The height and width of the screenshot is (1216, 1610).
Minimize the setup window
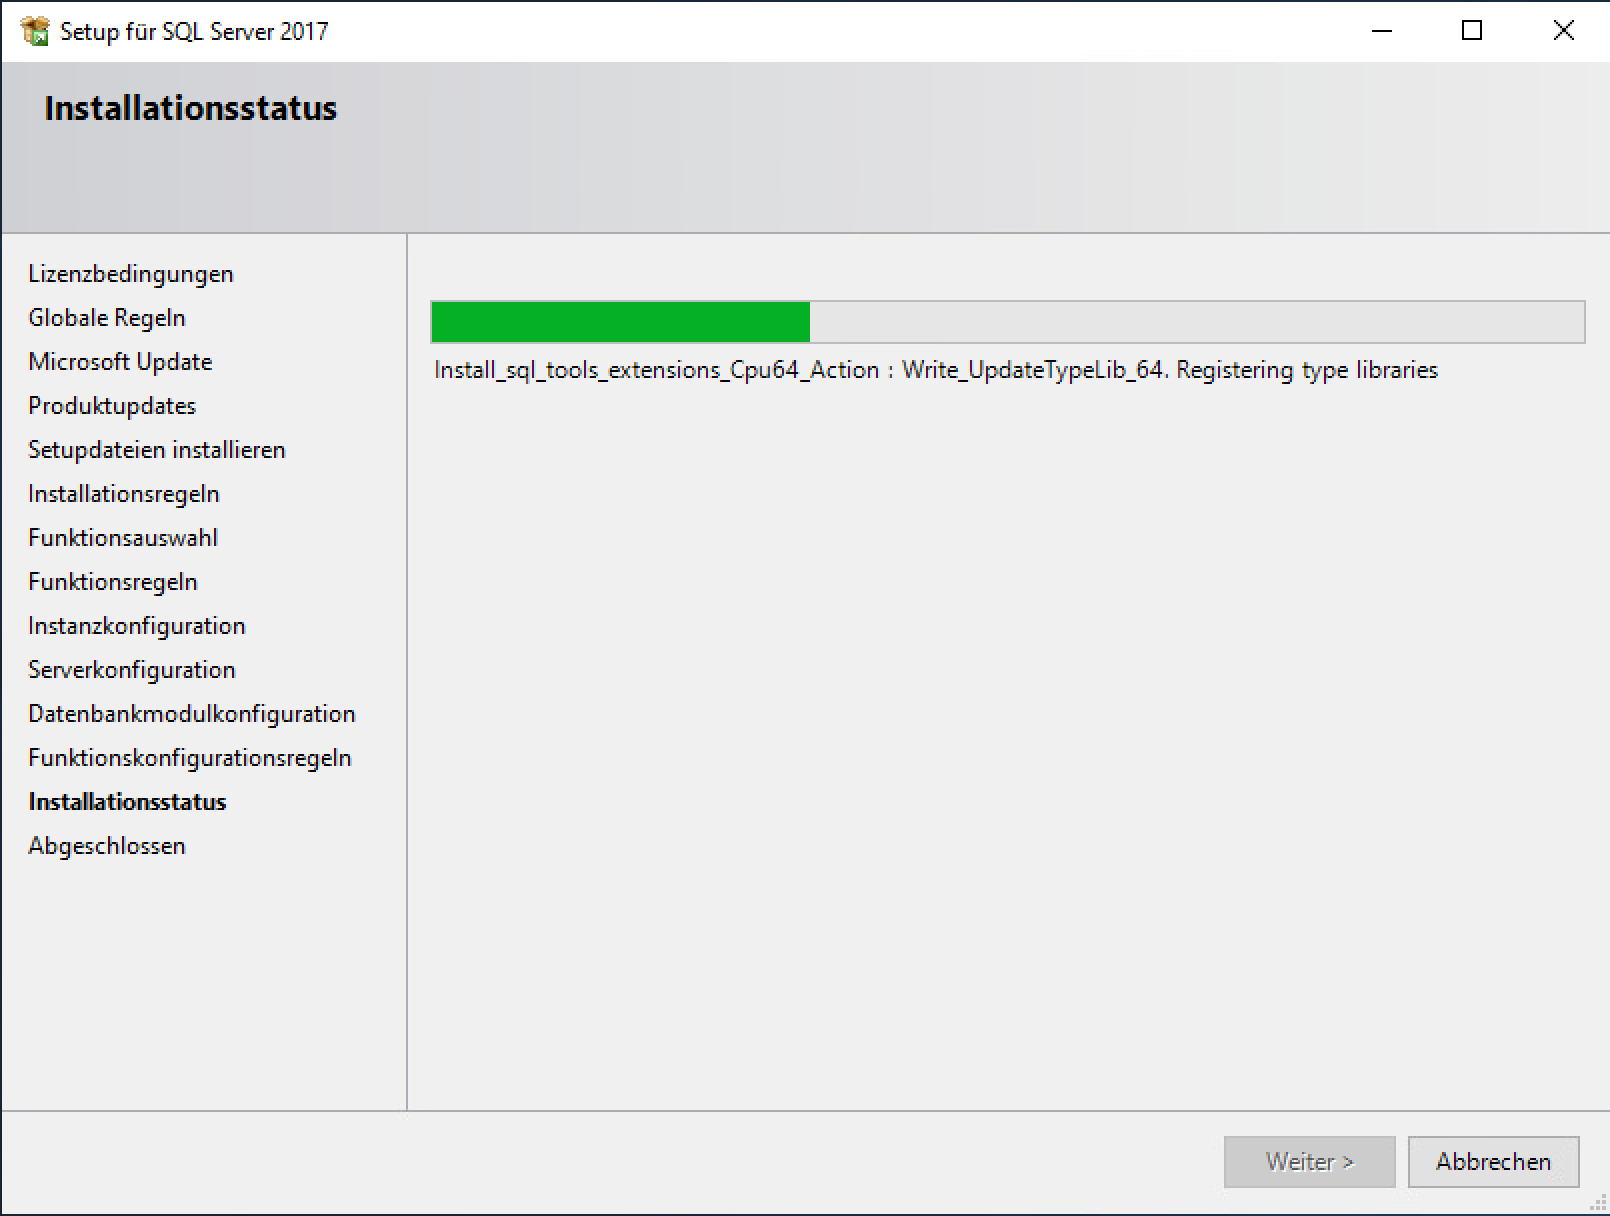[1381, 31]
